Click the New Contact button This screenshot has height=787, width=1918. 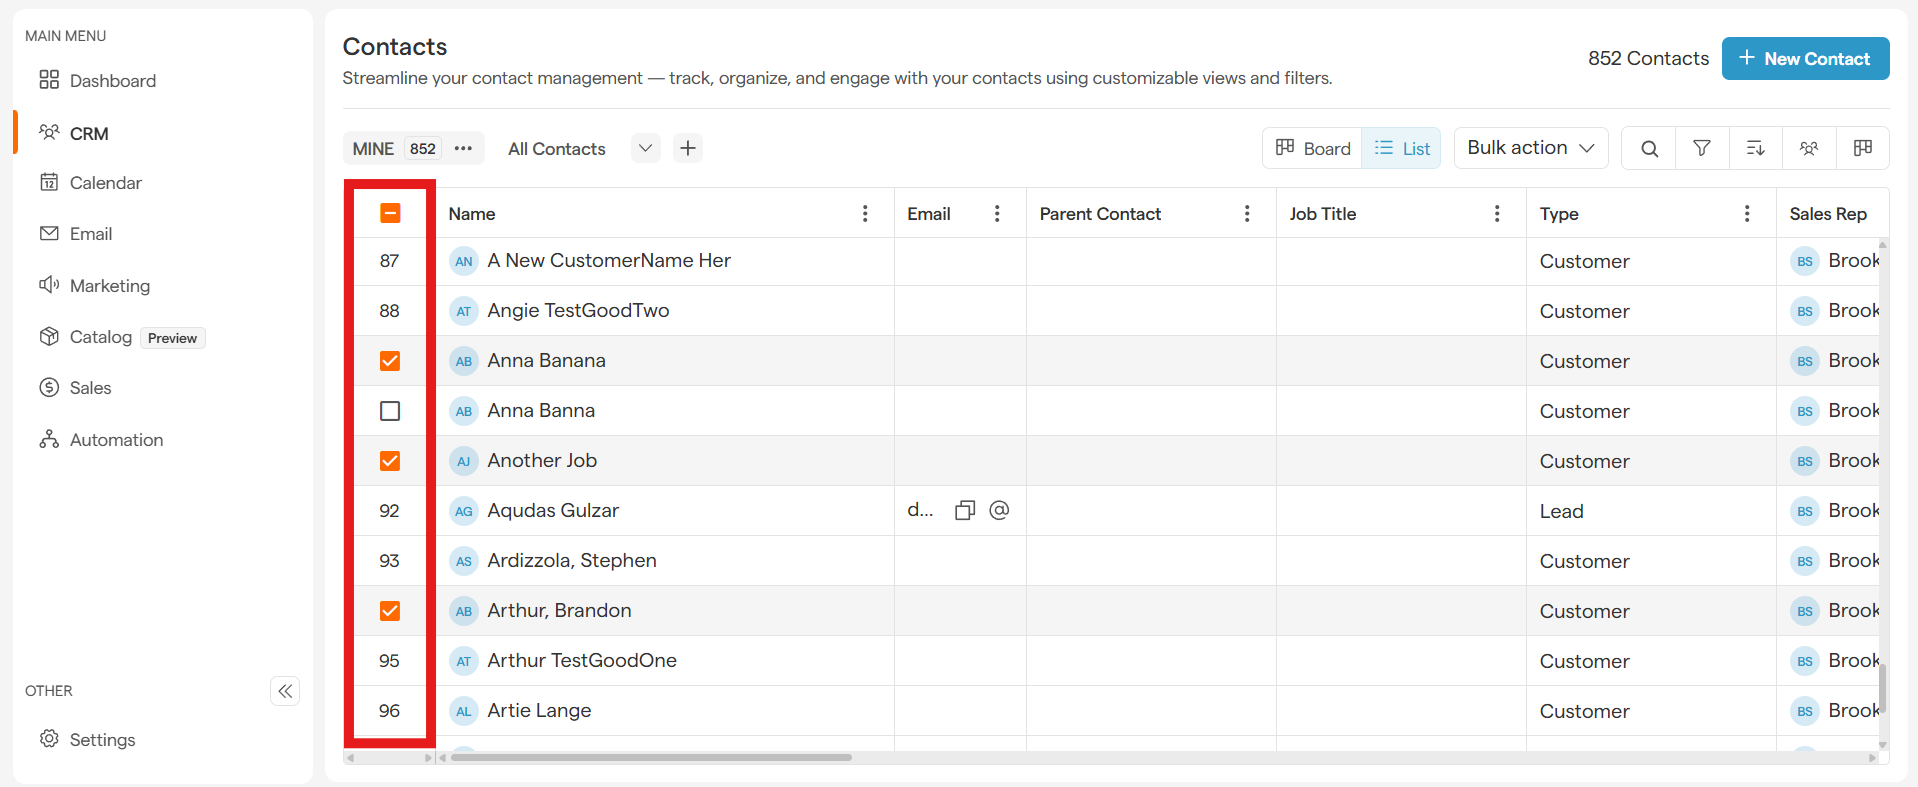coord(1805,59)
